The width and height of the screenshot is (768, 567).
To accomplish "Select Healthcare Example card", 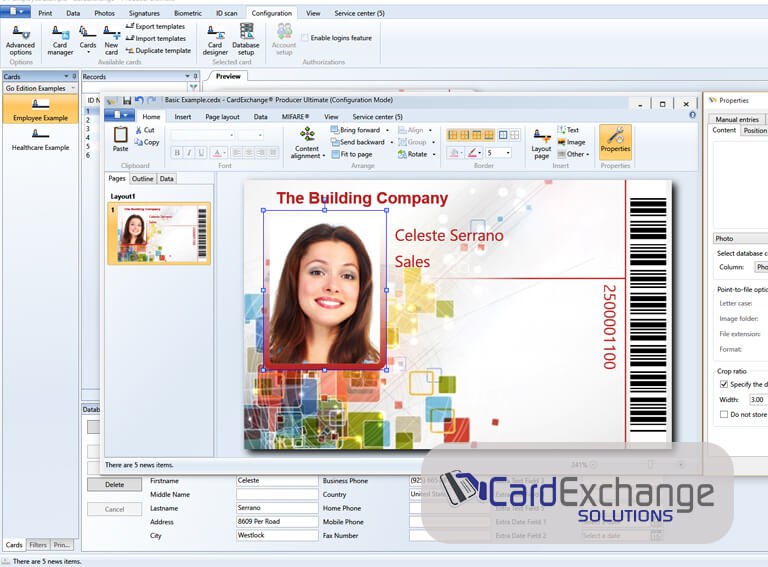I will [41, 140].
